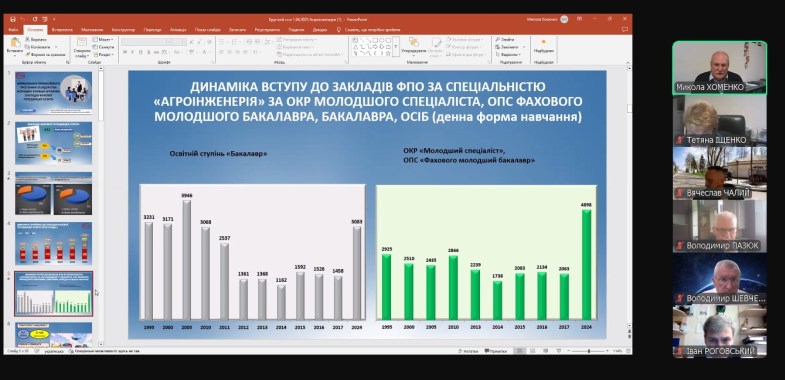Adjust the zoom slider in status bar
The height and width of the screenshot is (380, 785).
click(x=588, y=351)
